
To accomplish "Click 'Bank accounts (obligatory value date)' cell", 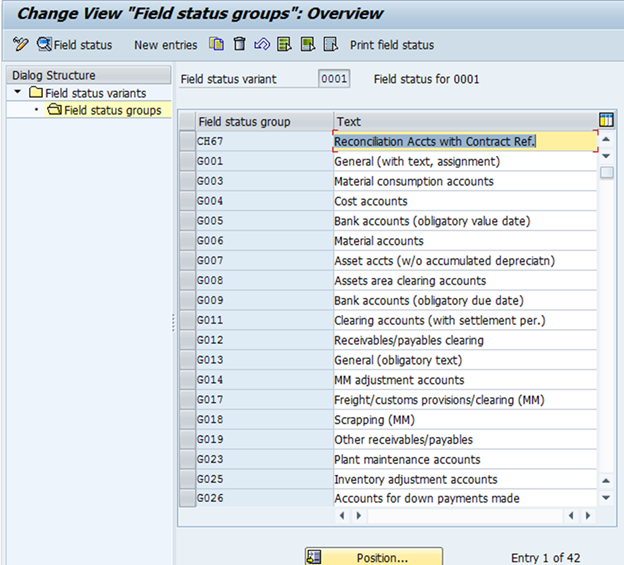I will [465, 221].
